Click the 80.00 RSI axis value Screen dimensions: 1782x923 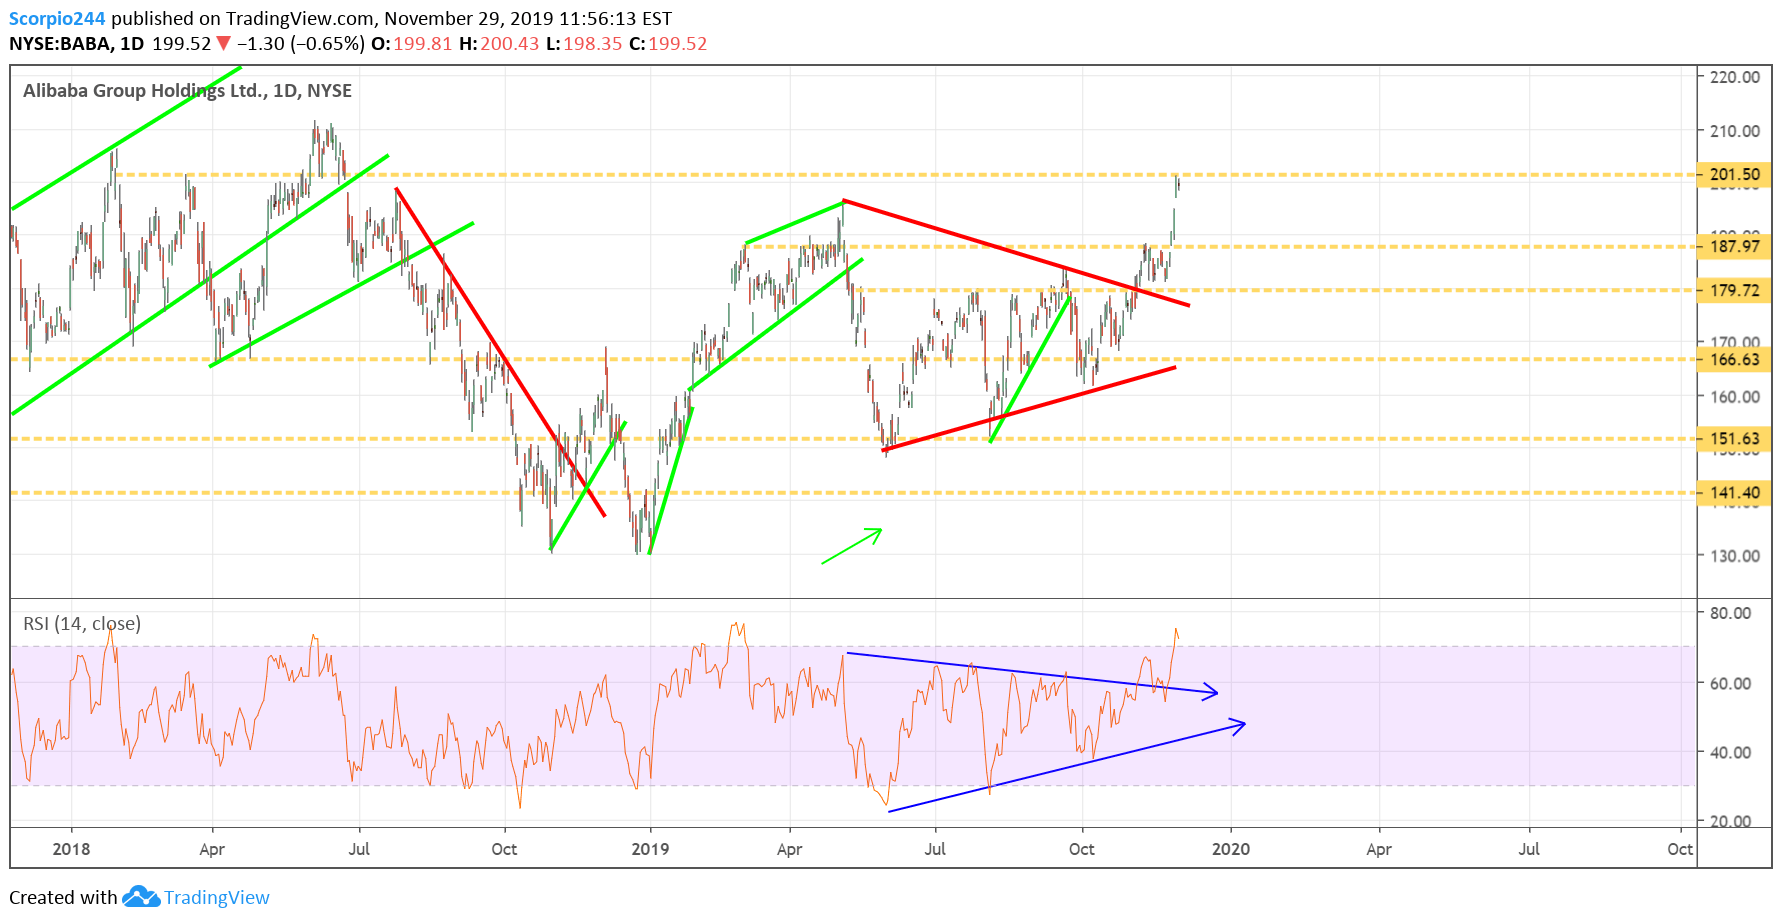pos(1730,613)
